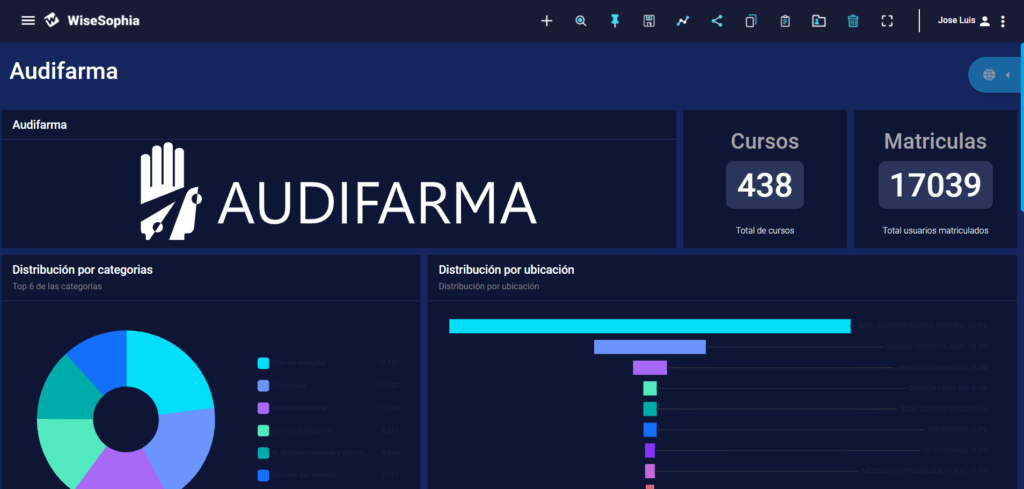Click the WiseSophia logo icon
This screenshot has width=1024, height=489.
pyautogui.click(x=52, y=21)
